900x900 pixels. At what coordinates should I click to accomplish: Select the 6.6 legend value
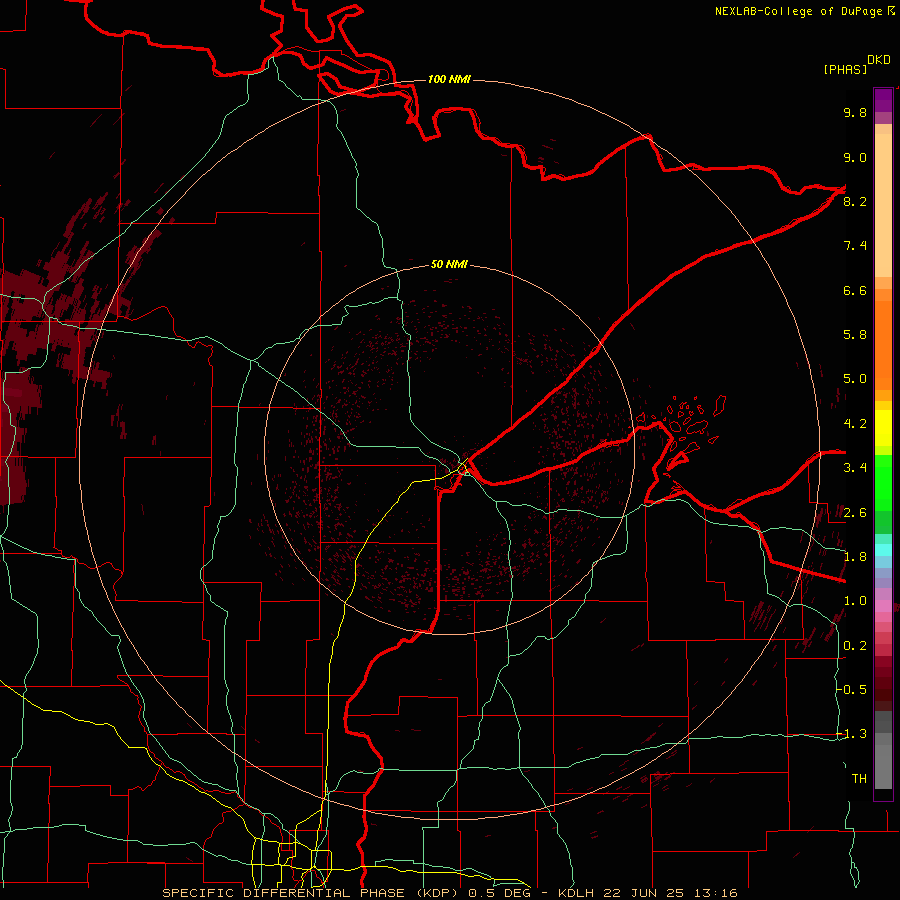855,290
